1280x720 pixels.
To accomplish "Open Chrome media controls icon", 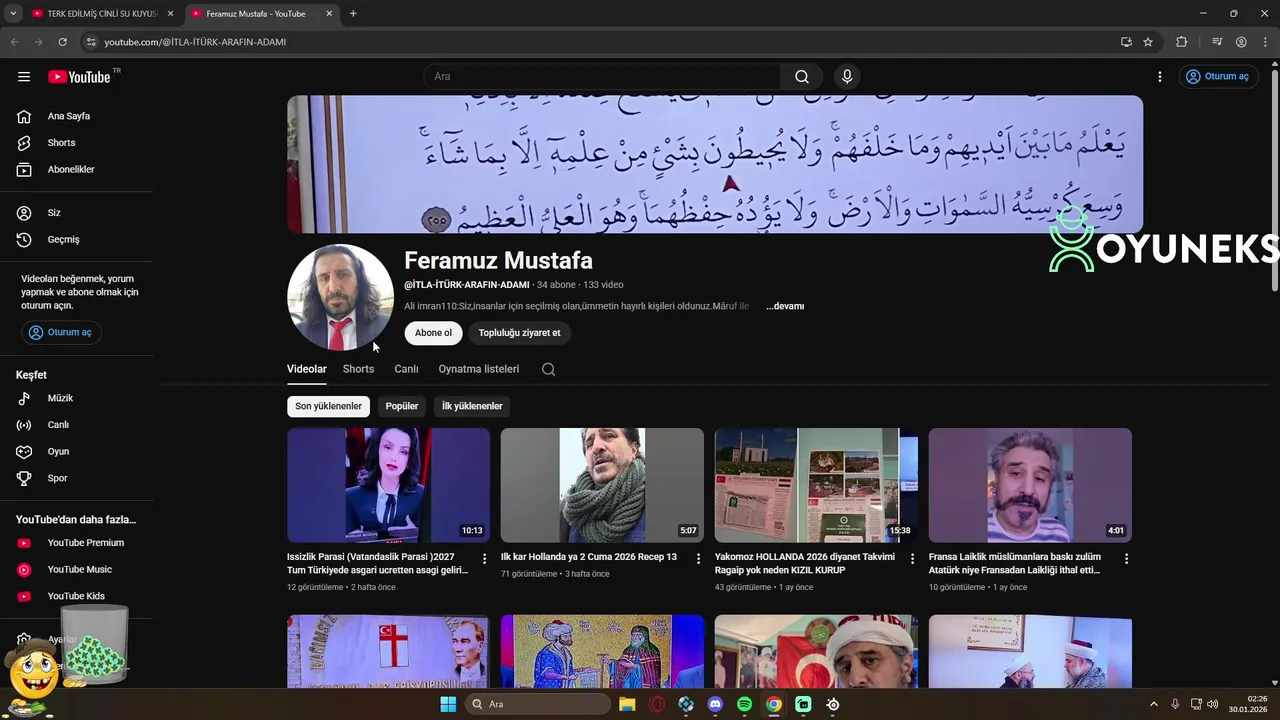I will 1217,42.
